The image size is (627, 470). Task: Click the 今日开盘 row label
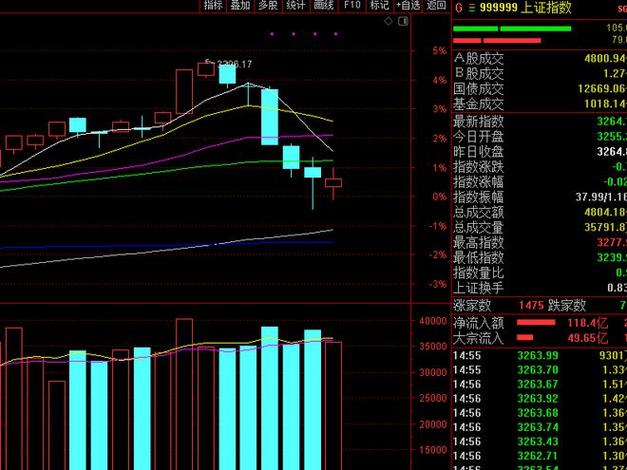(478, 136)
